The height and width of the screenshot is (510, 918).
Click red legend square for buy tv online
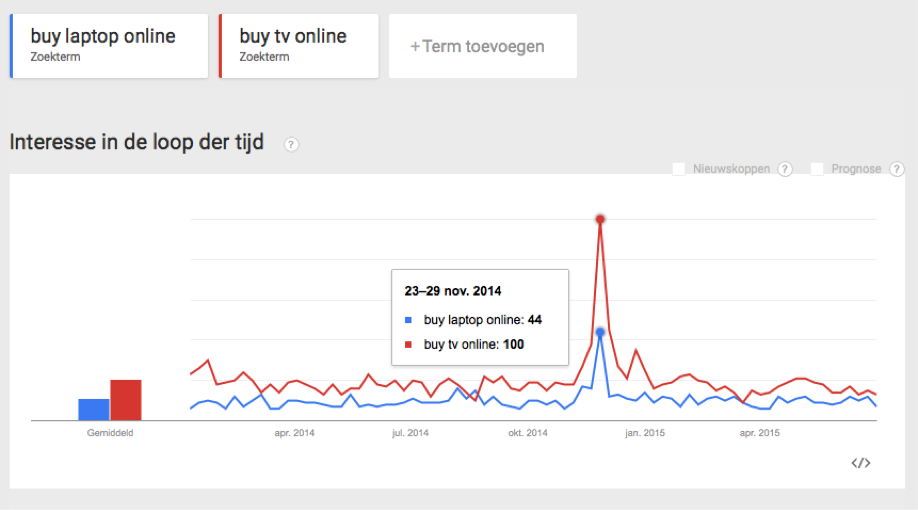pyautogui.click(x=409, y=345)
